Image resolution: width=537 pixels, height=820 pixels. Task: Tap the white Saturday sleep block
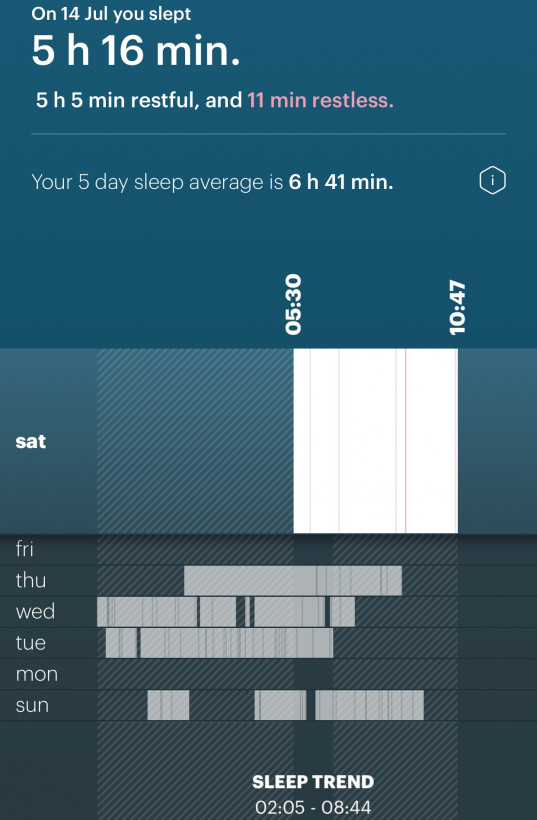click(375, 441)
